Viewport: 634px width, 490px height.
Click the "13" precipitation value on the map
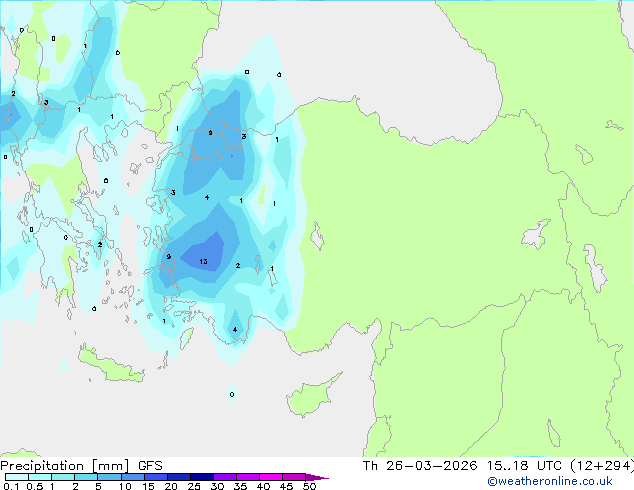[x=203, y=262]
